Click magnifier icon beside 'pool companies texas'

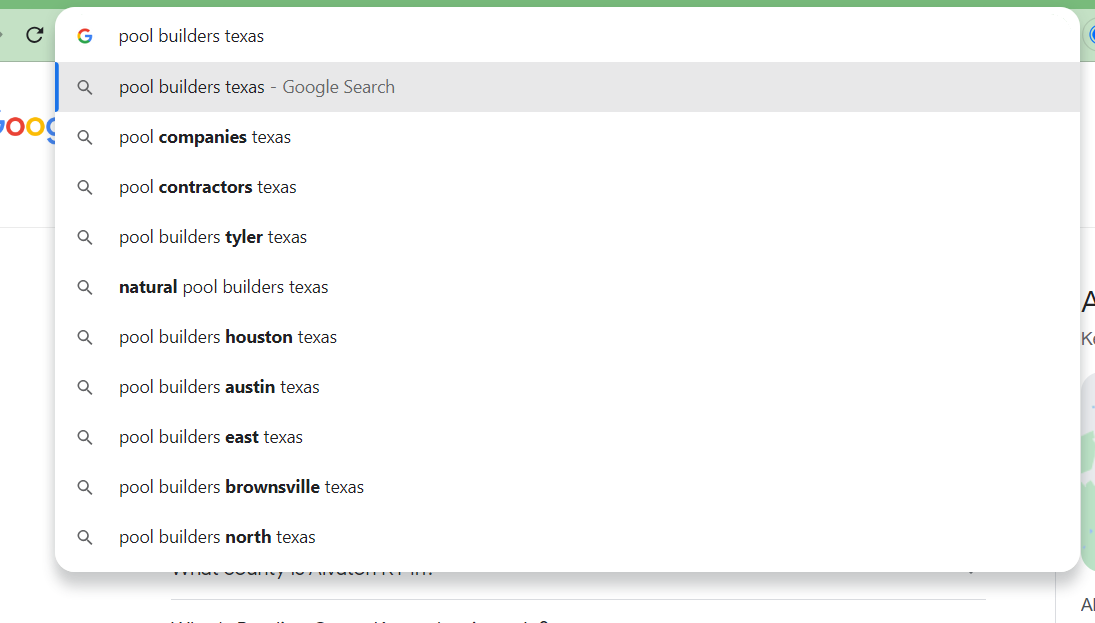[x=84, y=138]
